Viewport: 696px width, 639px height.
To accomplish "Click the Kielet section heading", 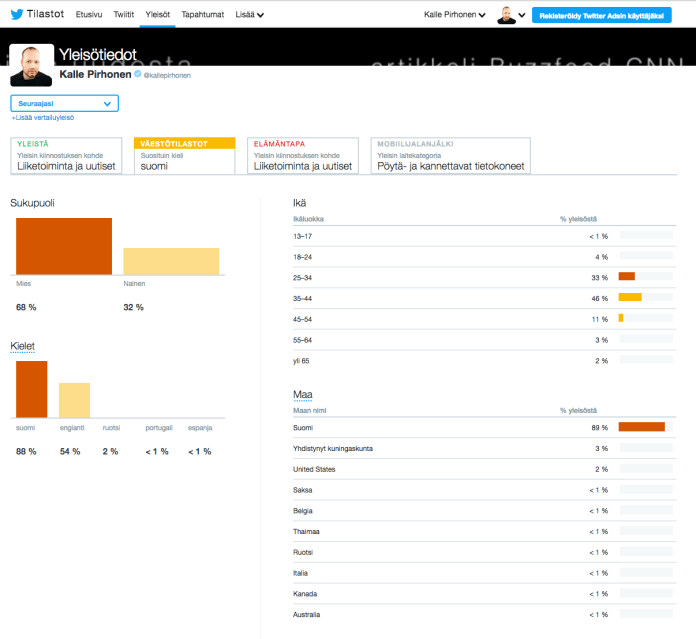I will 23,346.
